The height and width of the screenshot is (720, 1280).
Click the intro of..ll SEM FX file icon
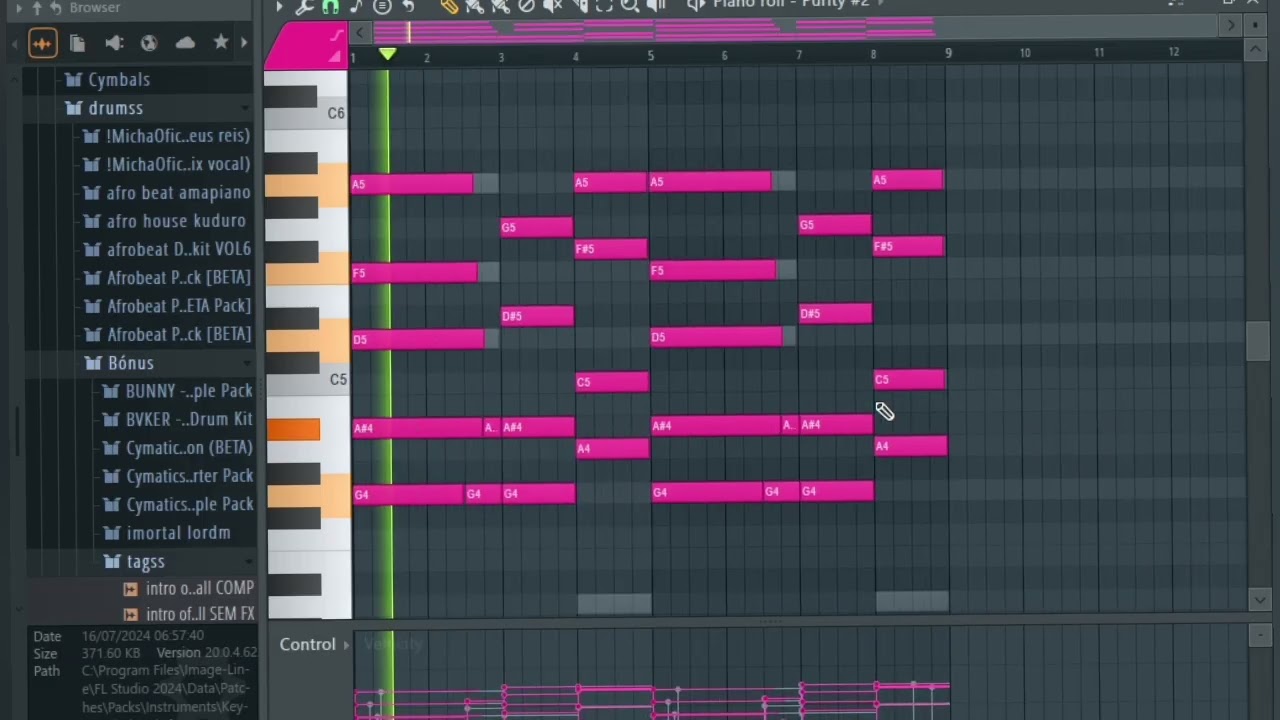[x=130, y=615]
